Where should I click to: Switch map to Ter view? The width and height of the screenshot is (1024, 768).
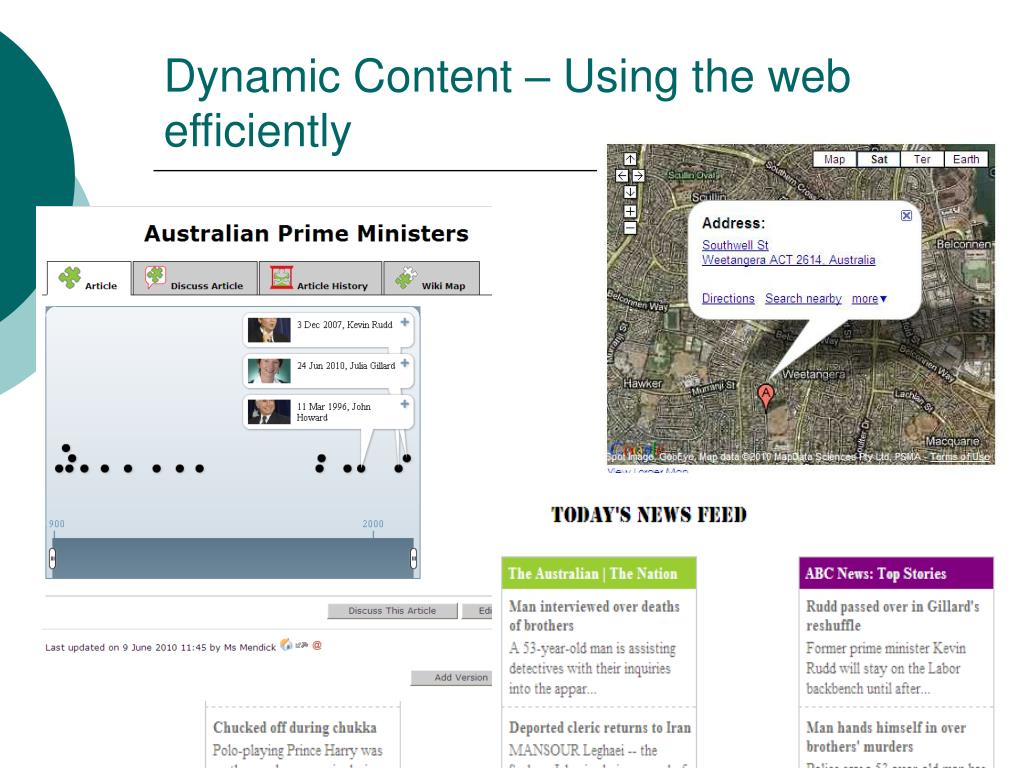[x=922, y=159]
